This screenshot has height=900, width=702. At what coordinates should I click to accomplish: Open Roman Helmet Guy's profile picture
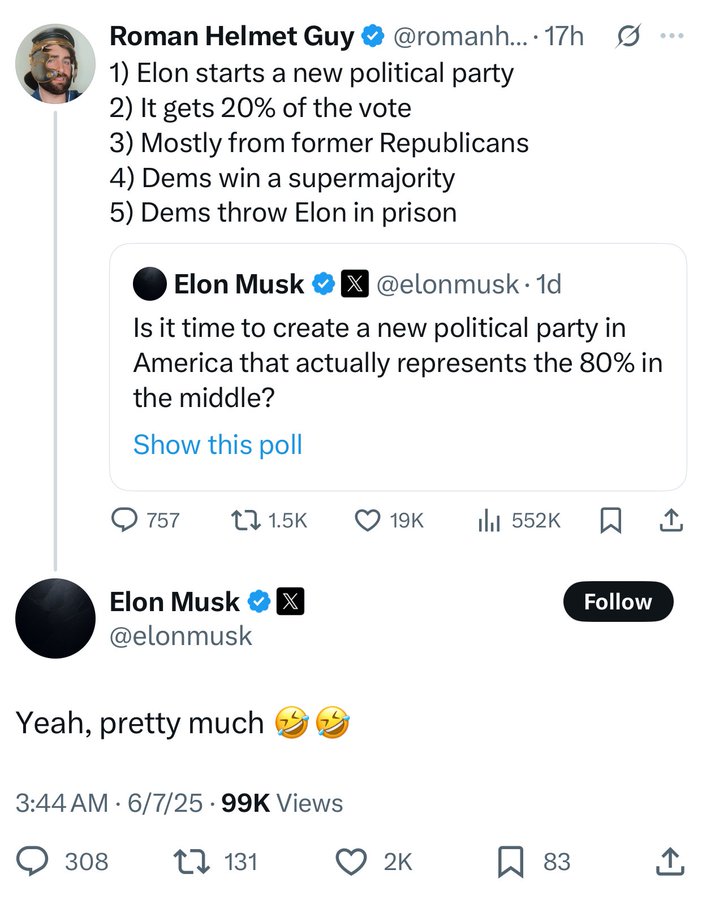tap(55, 63)
